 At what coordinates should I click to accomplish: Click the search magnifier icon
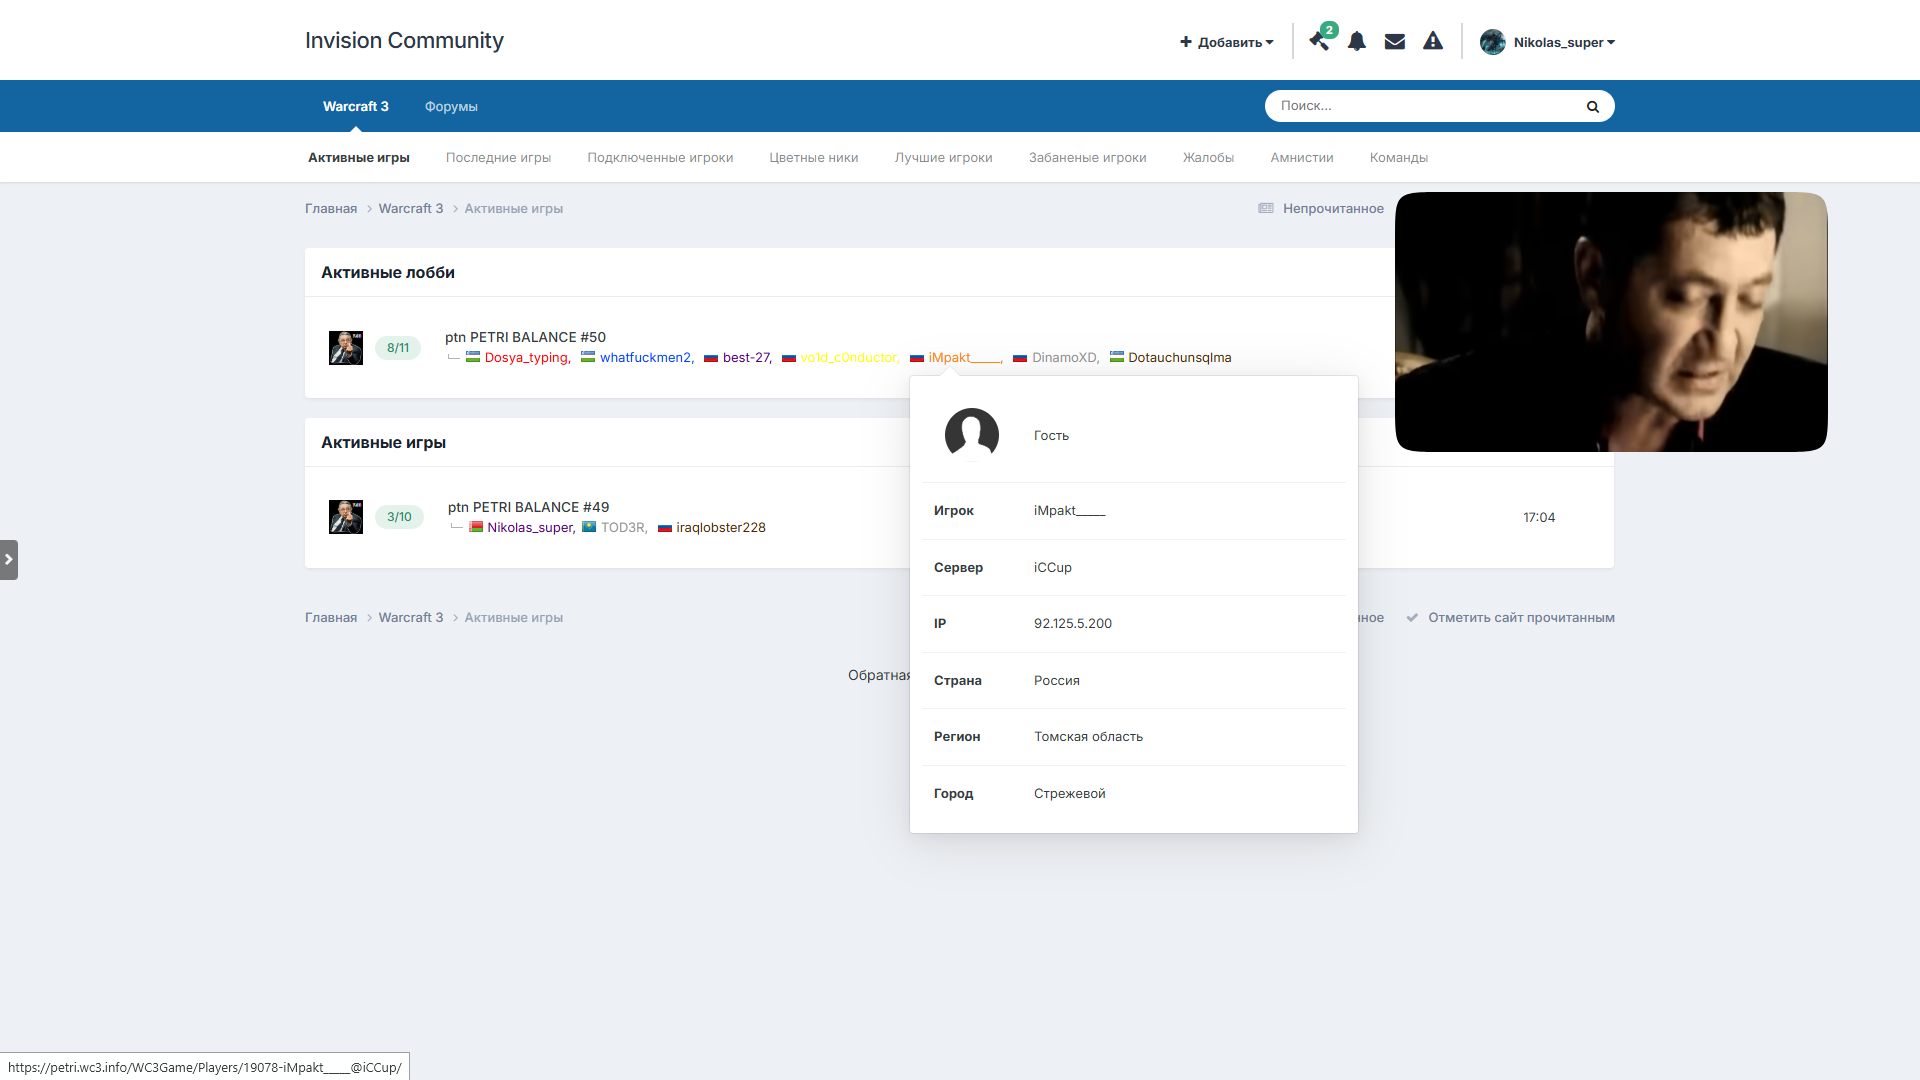tap(1593, 106)
